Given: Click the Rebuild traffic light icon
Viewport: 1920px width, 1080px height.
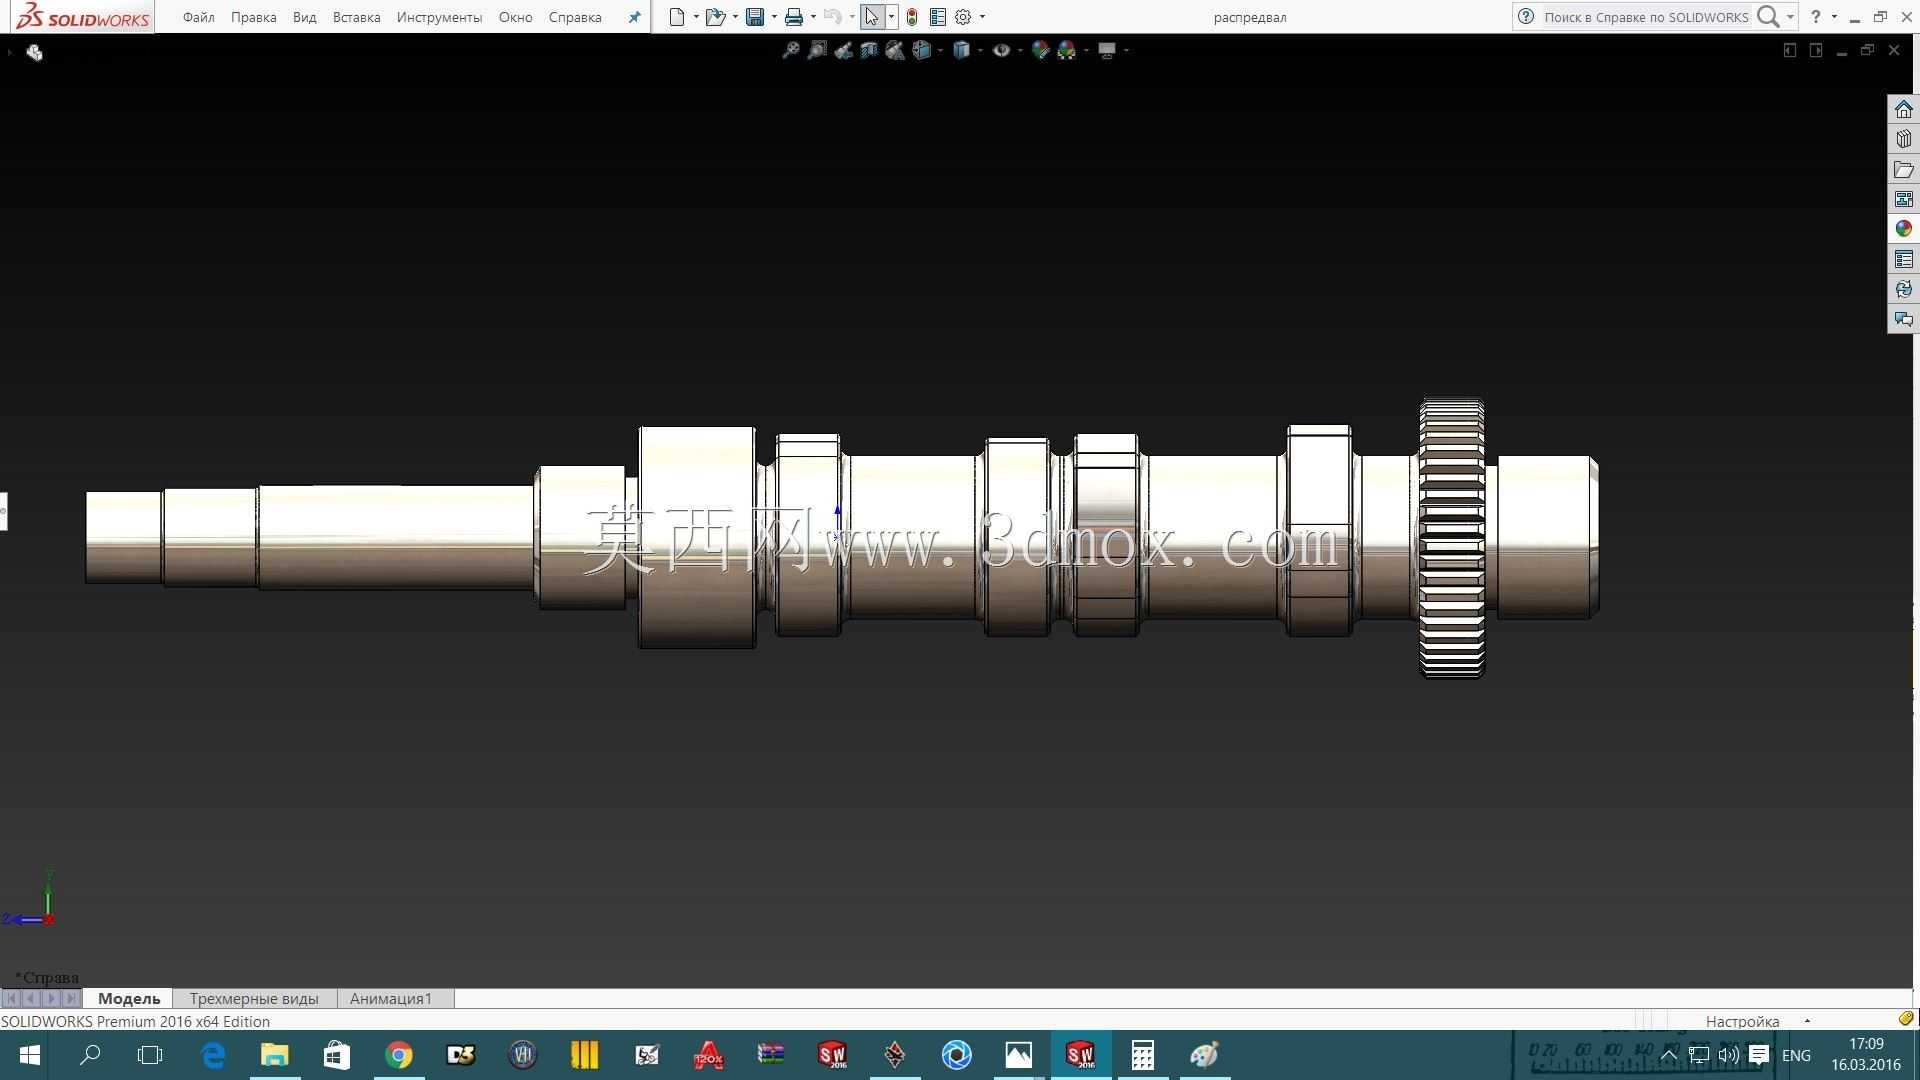Looking at the screenshot, I should 912,17.
